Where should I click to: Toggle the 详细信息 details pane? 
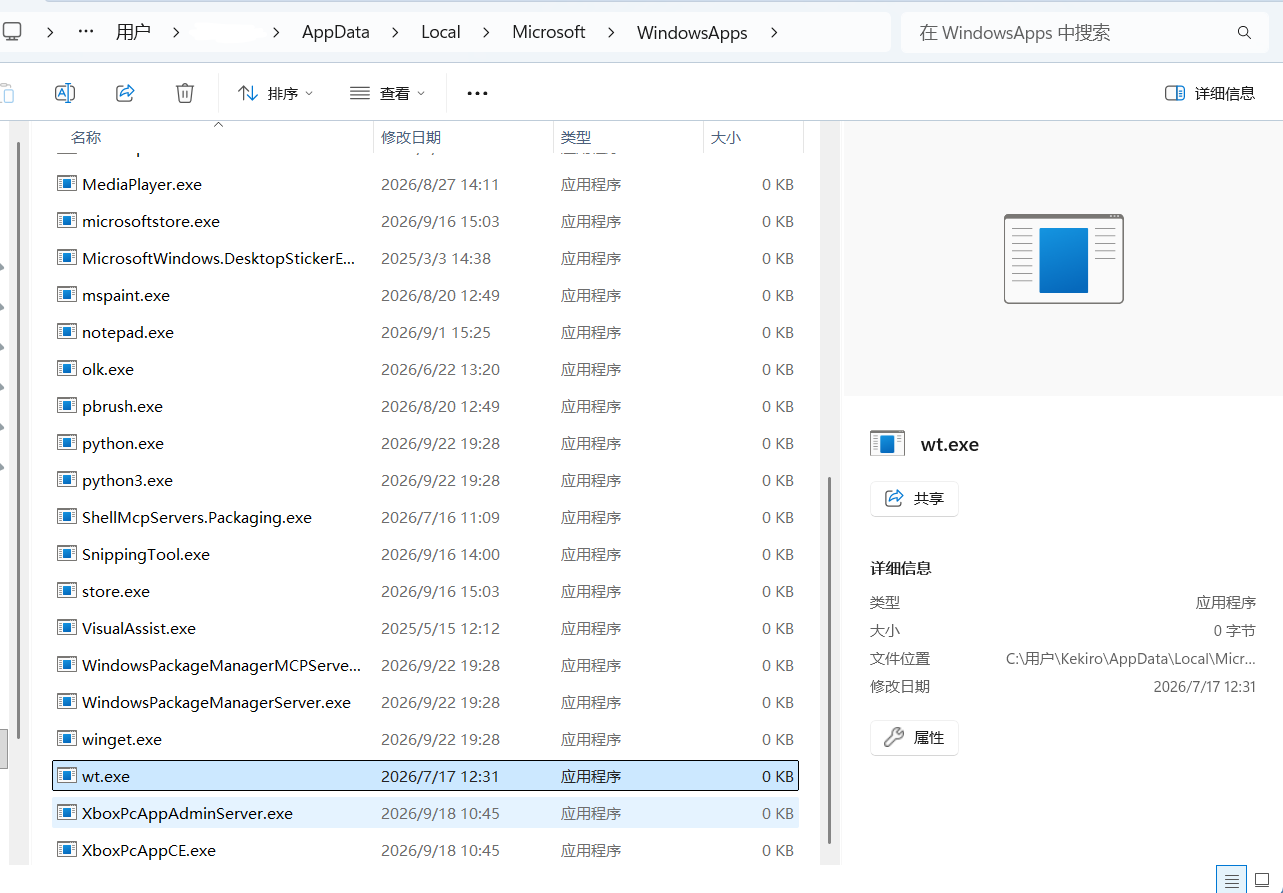click(1210, 93)
